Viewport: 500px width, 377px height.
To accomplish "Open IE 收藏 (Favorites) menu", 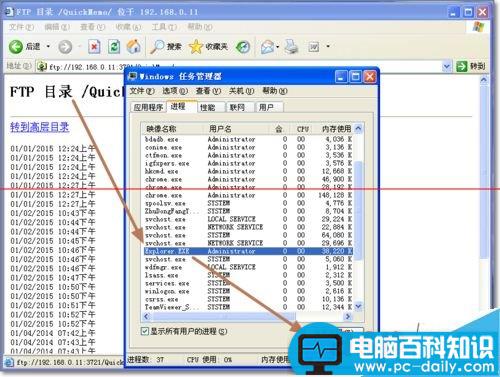I will pyautogui.click(x=128, y=27).
